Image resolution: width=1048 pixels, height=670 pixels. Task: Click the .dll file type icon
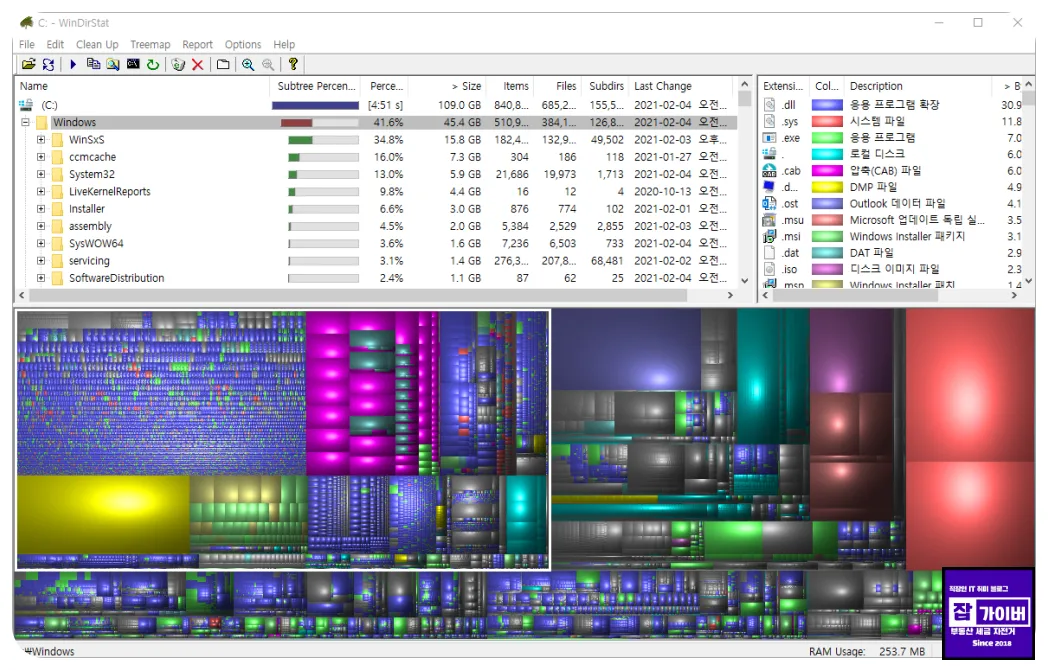coord(770,105)
